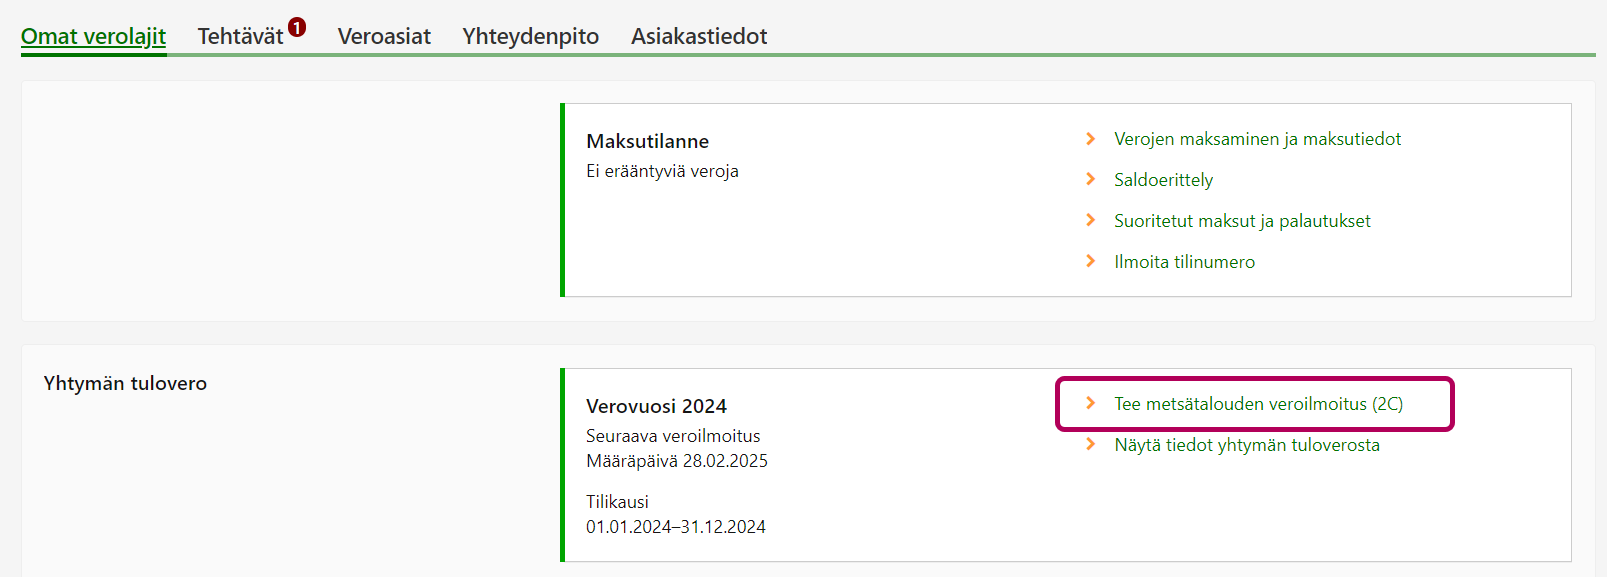Open the Asiakastiedot tab

pos(699,37)
